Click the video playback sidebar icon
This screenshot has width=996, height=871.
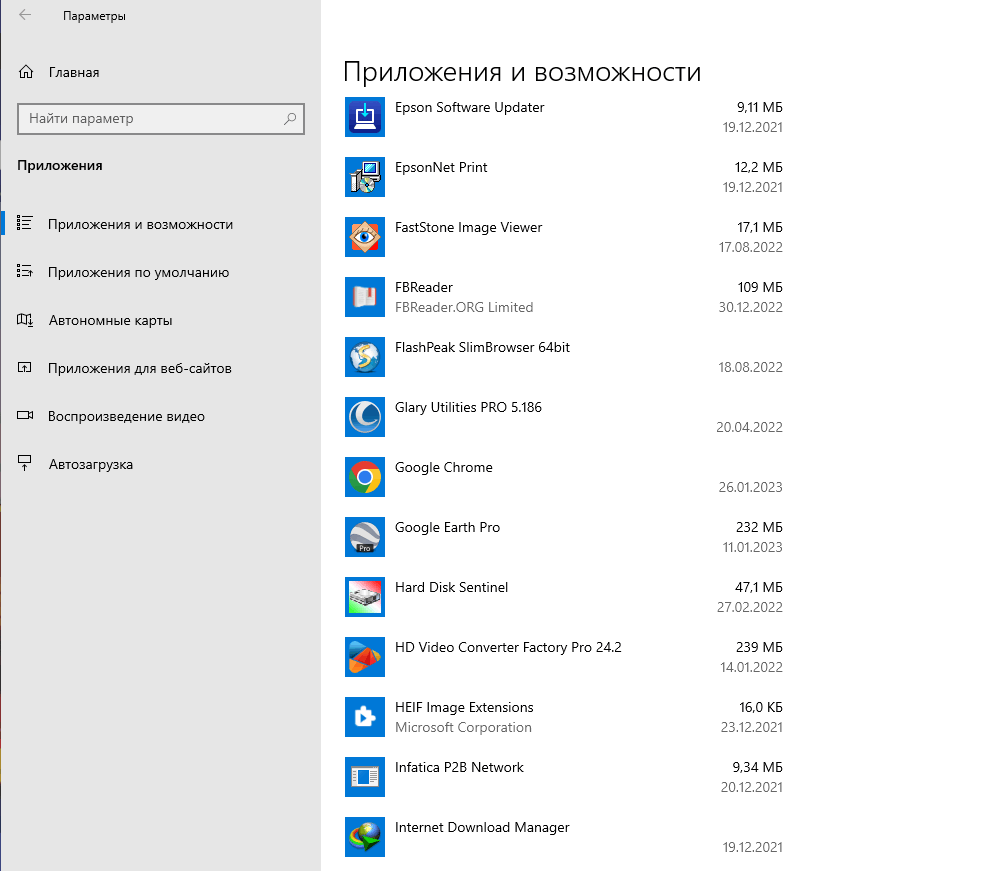[25, 415]
